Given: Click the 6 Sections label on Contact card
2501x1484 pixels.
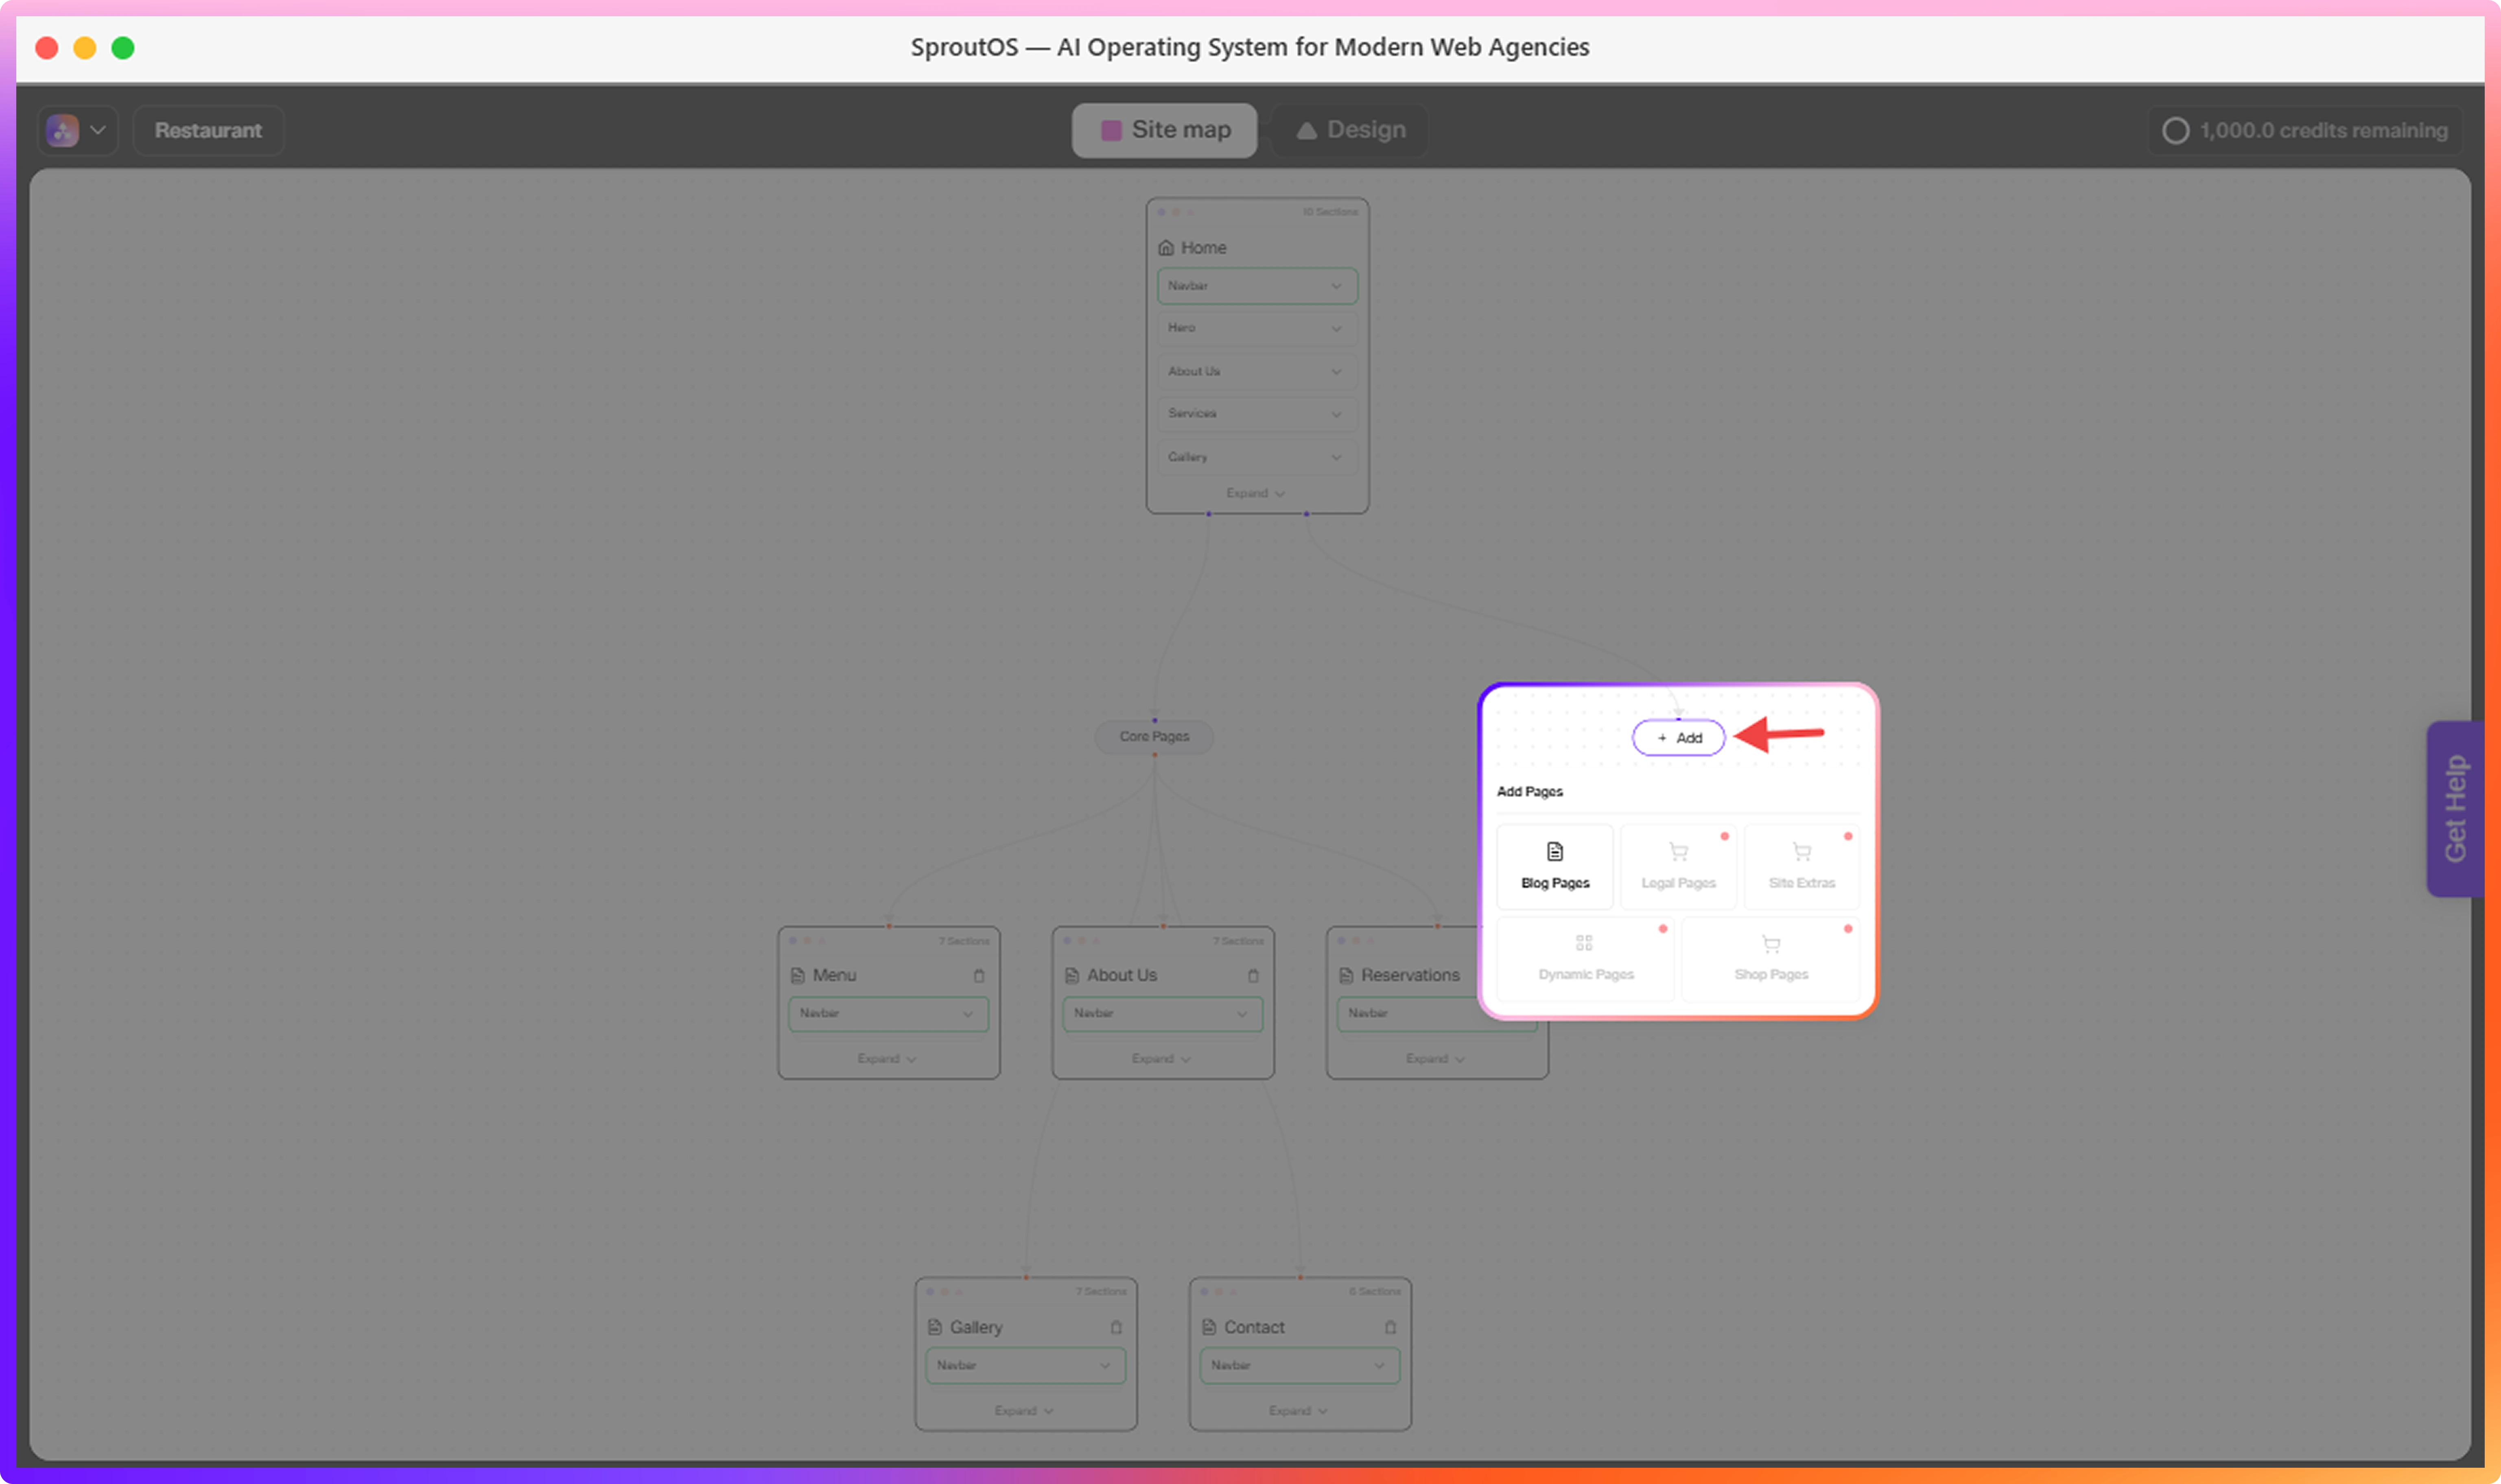Looking at the screenshot, I should click(x=1375, y=1292).
